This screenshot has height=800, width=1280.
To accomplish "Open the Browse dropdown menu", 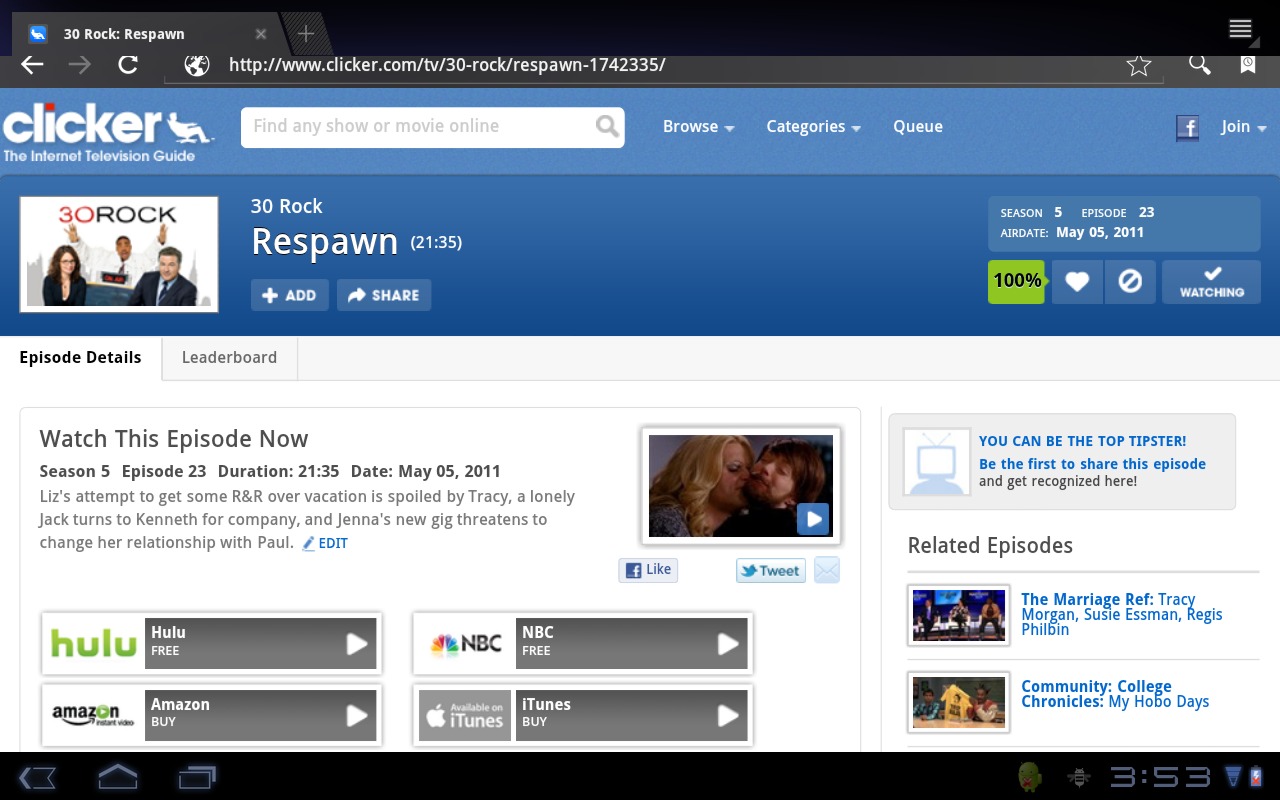I will [x=698, y=127].
